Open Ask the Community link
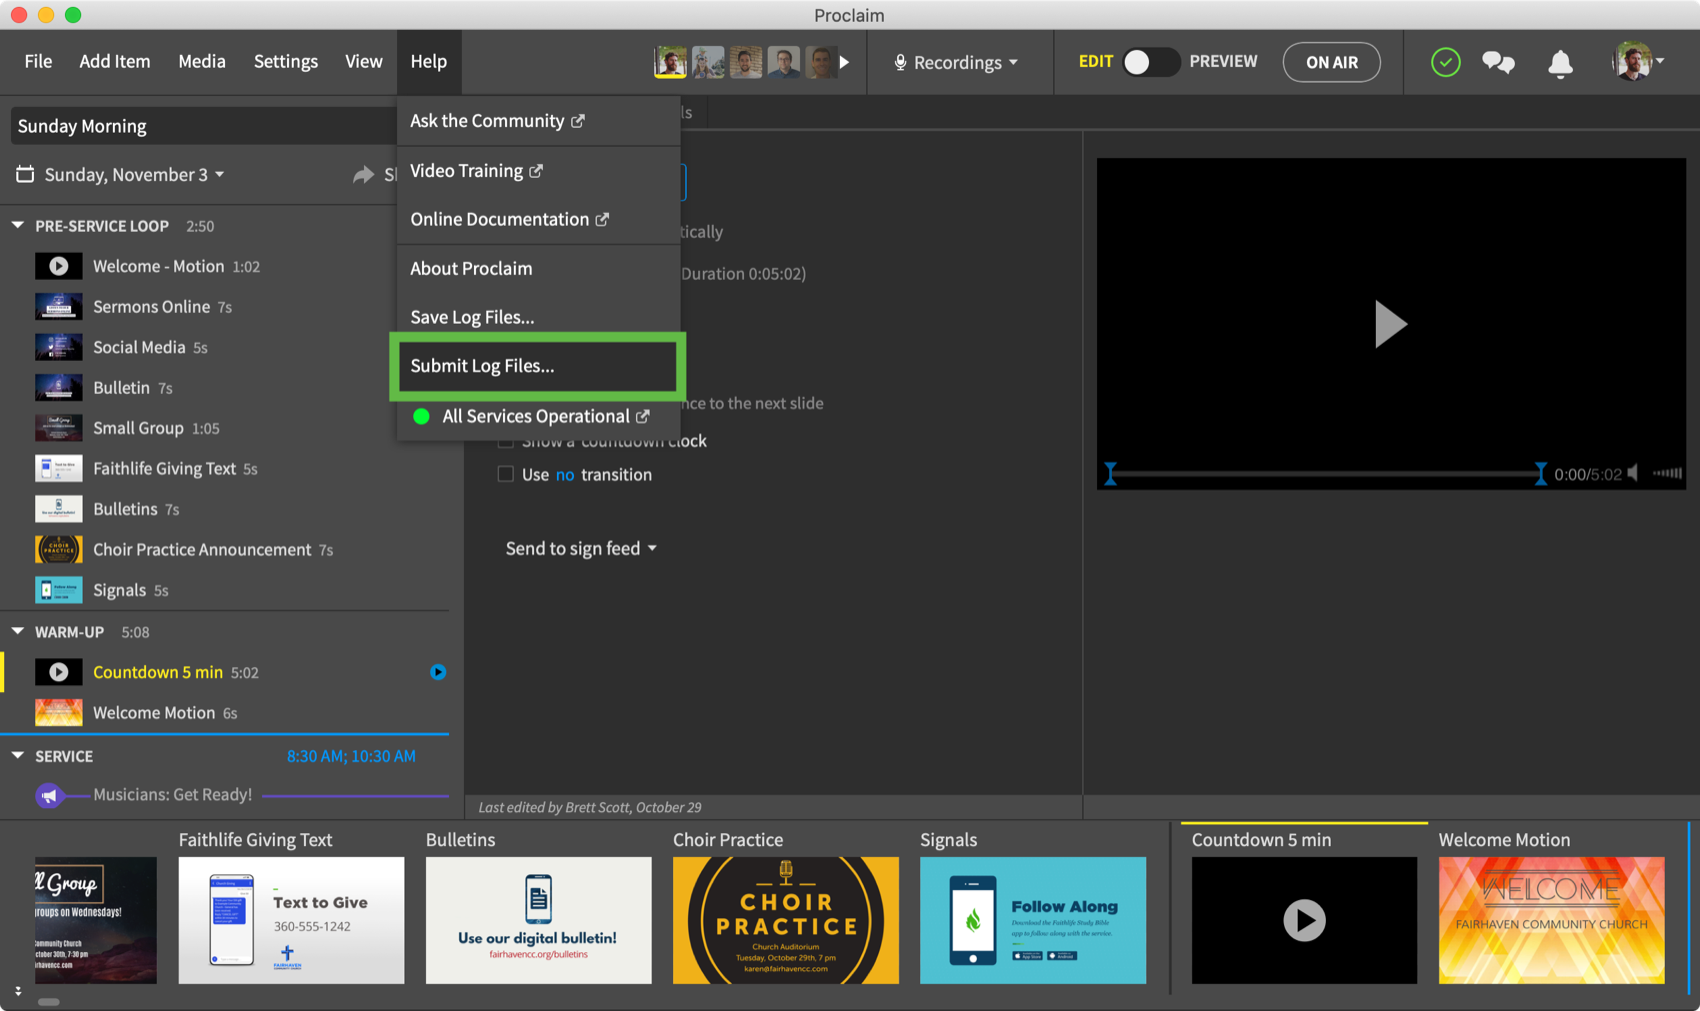 coord(538,121)
